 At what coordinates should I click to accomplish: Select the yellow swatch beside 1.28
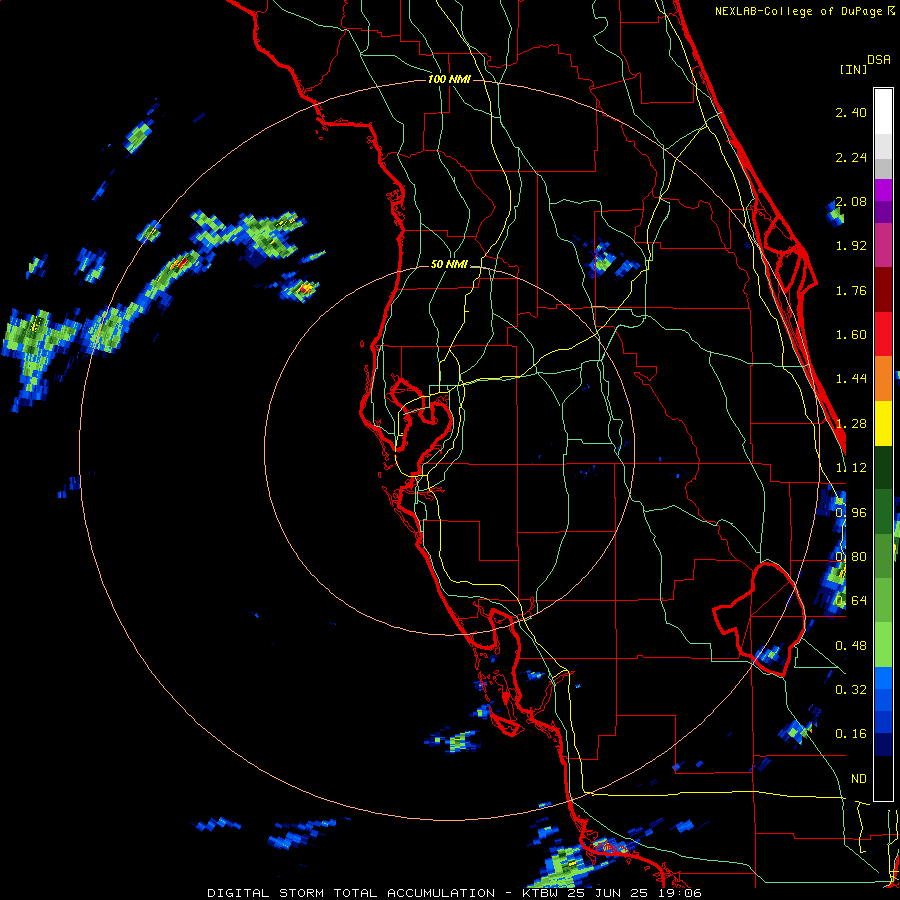pyautogui.click(x=883, y=423)
